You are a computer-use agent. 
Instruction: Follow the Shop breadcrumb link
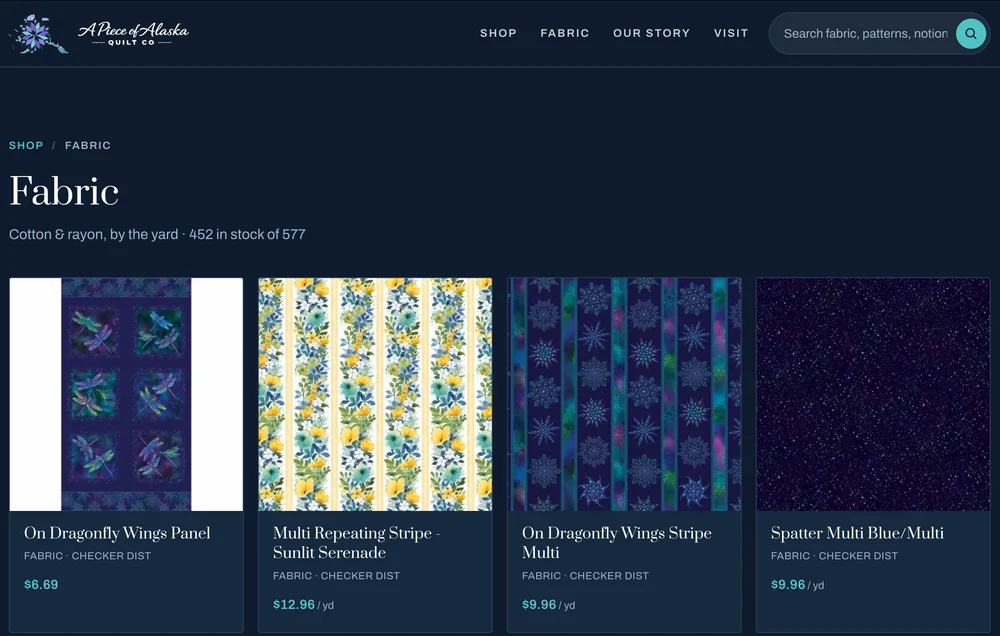(26, 145)
